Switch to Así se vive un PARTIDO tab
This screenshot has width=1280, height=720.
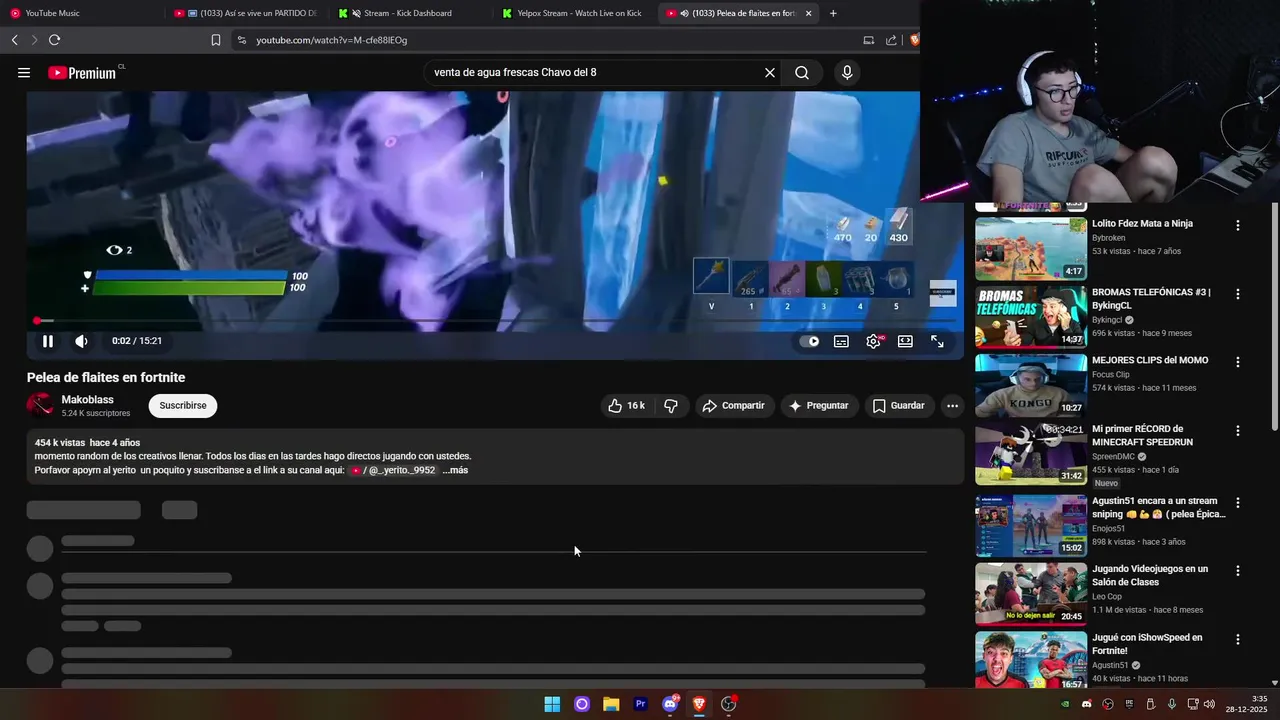click(245, 13)
